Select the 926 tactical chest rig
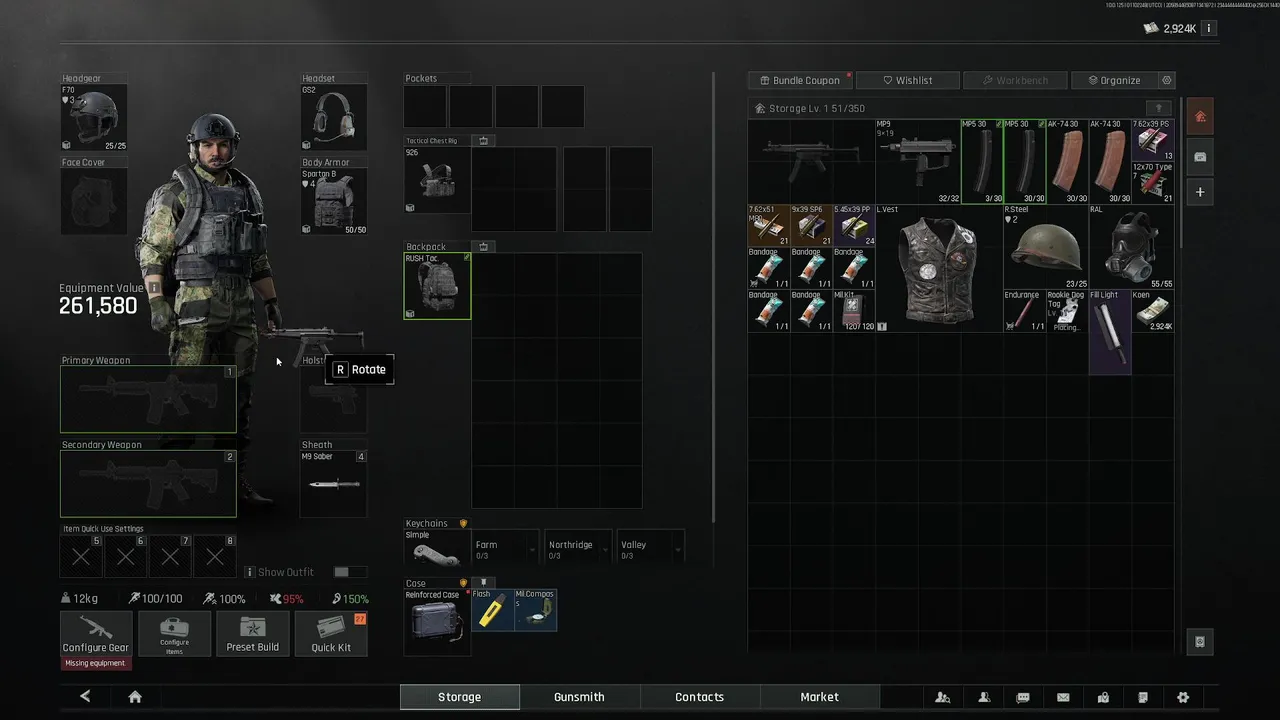Image resolution: width=1280 pixels, height=720 pixels. pos(437,180)
